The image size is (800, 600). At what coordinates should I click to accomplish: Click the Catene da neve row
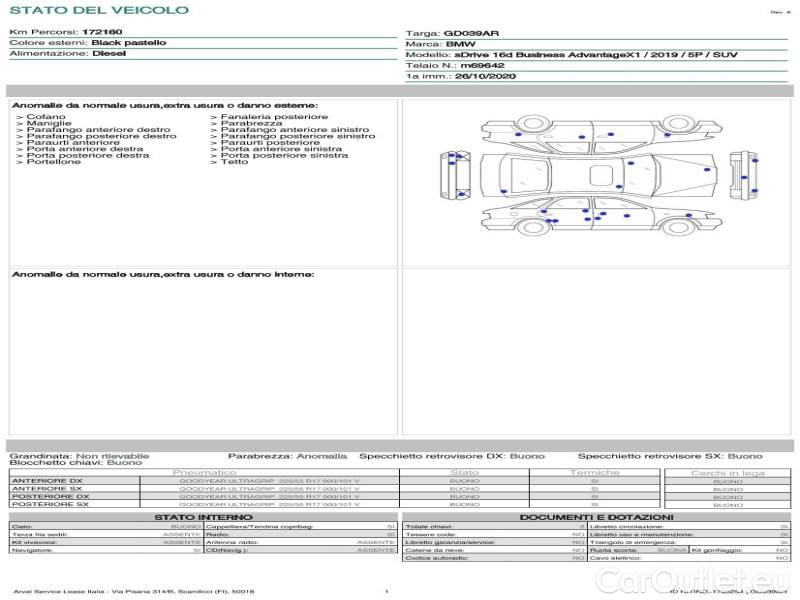494,551
